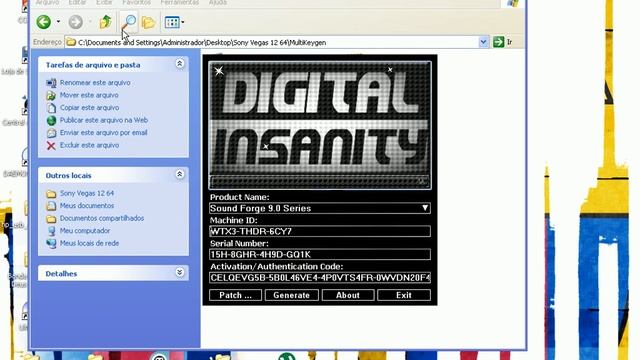Go up one folder level
Screen dimensions: 640x360
(105, 22)
